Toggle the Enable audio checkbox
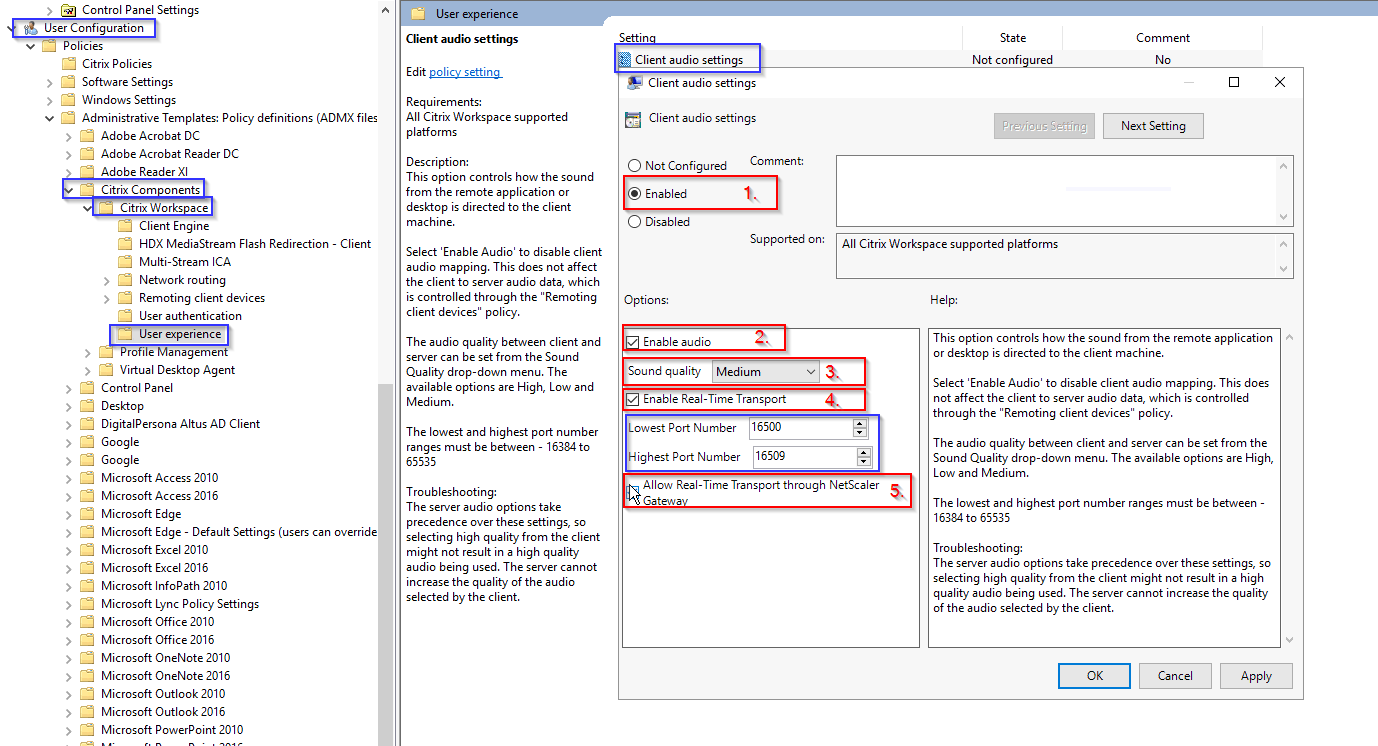1378x746 pixels. tap(633, 342)
